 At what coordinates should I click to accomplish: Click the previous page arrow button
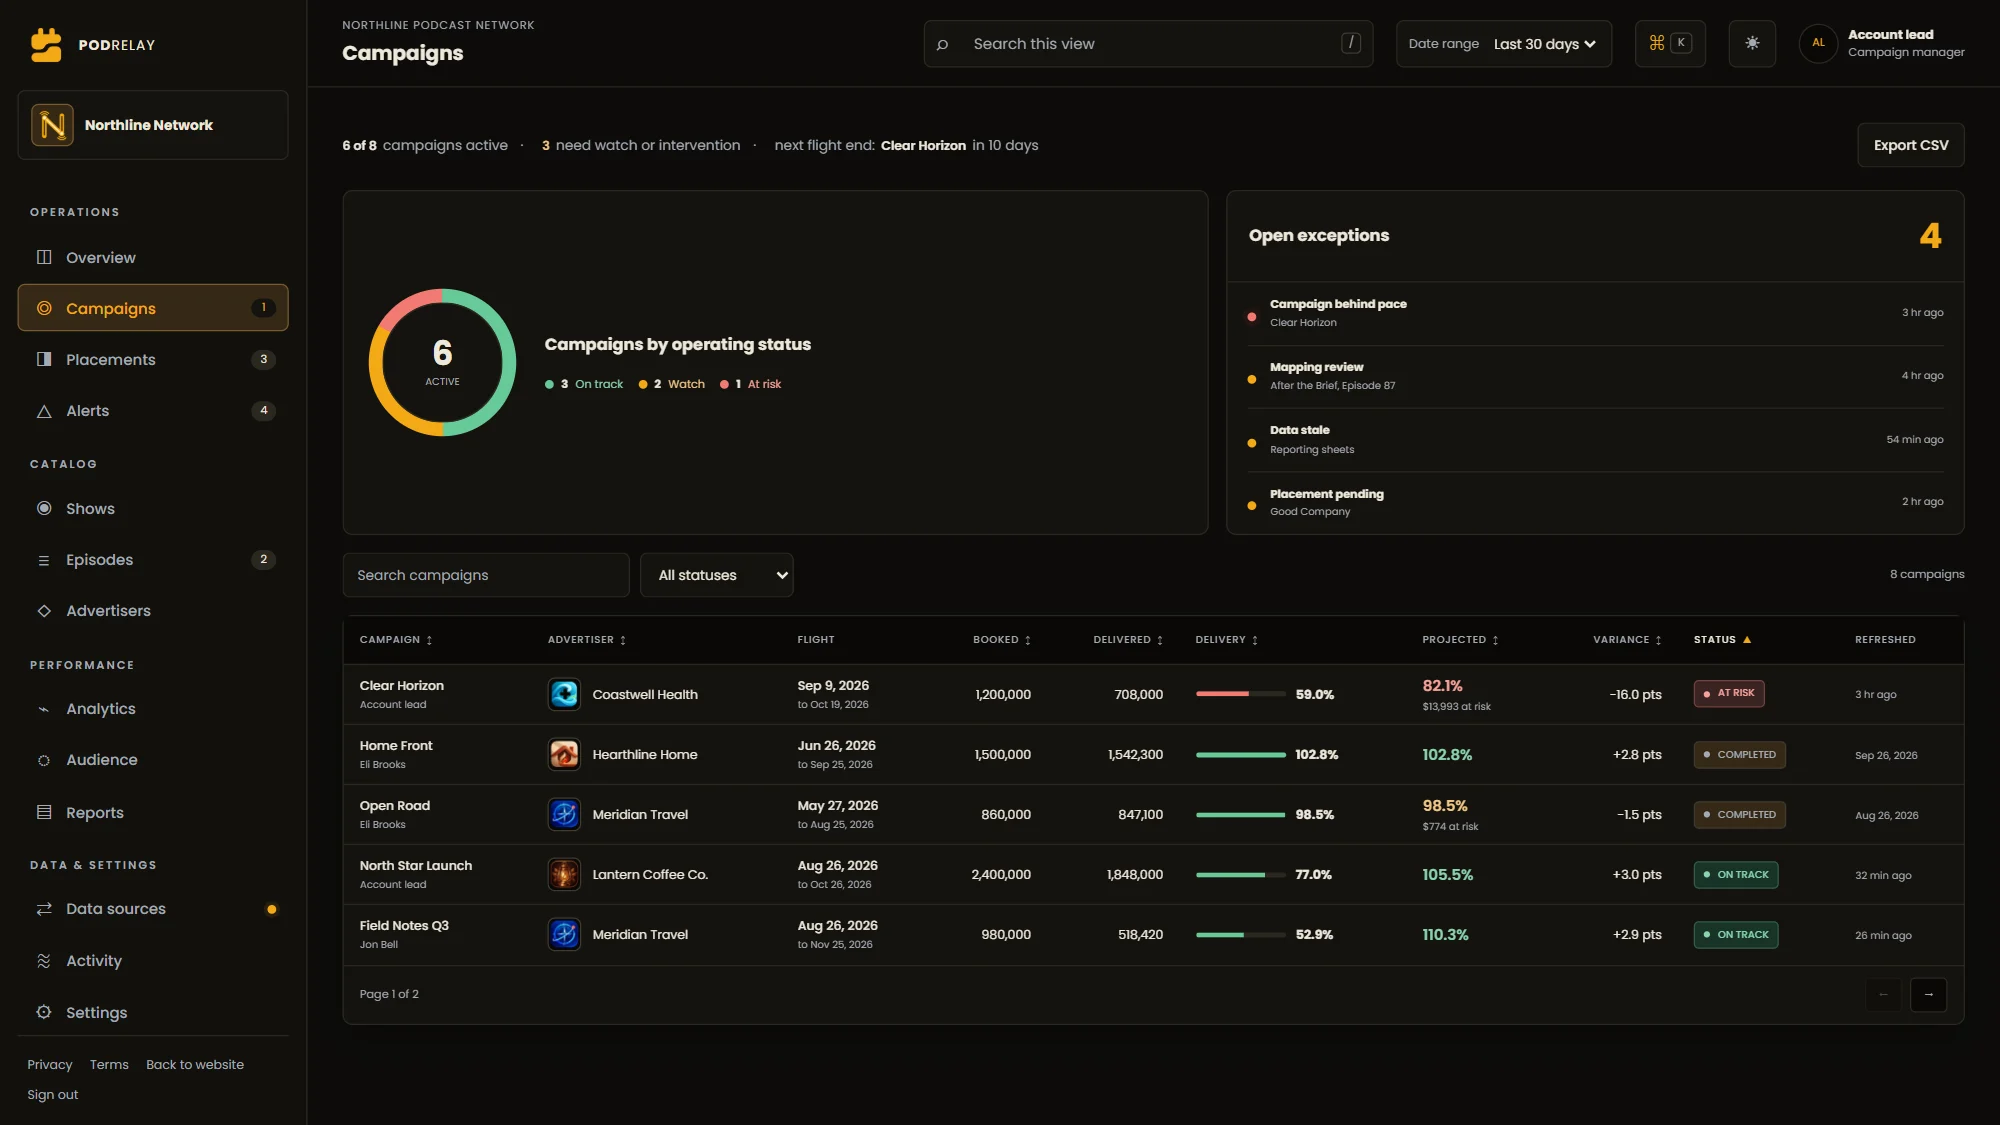(x=1883, y=994)
